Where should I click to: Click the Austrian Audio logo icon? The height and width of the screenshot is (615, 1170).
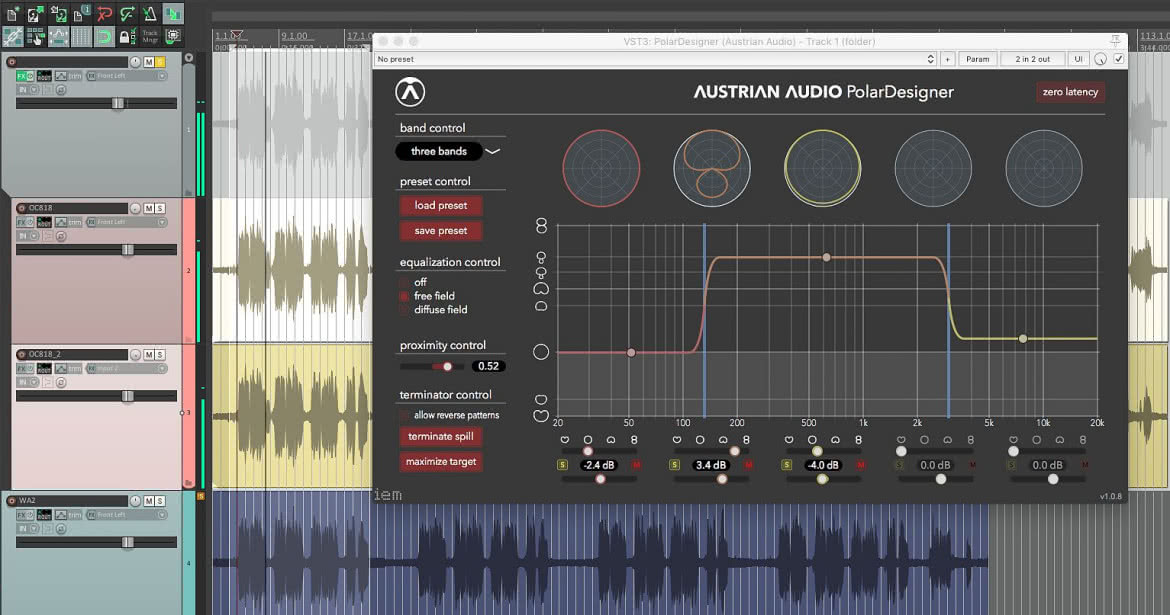410,92
